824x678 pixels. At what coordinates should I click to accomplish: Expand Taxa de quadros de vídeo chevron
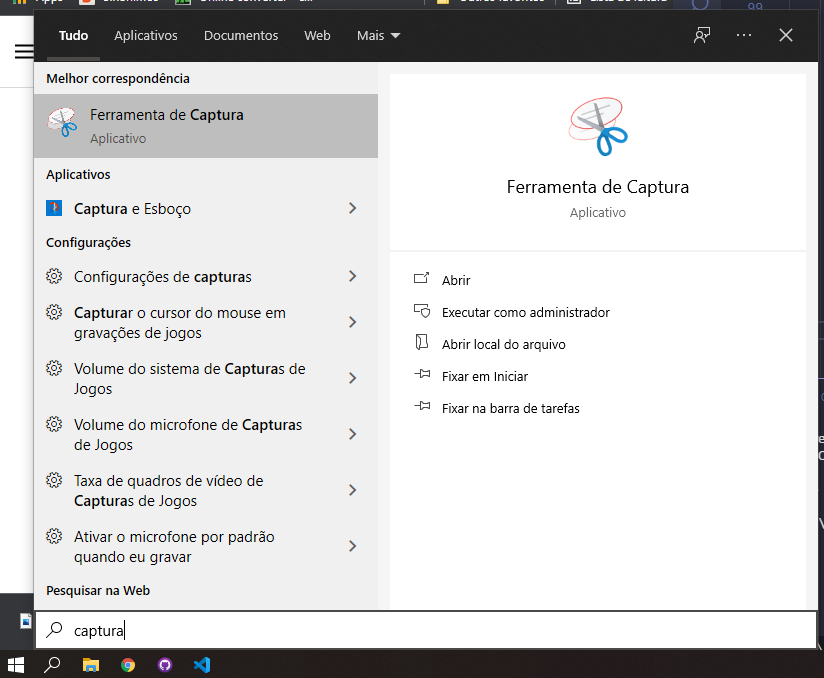(x=353, y=490)
